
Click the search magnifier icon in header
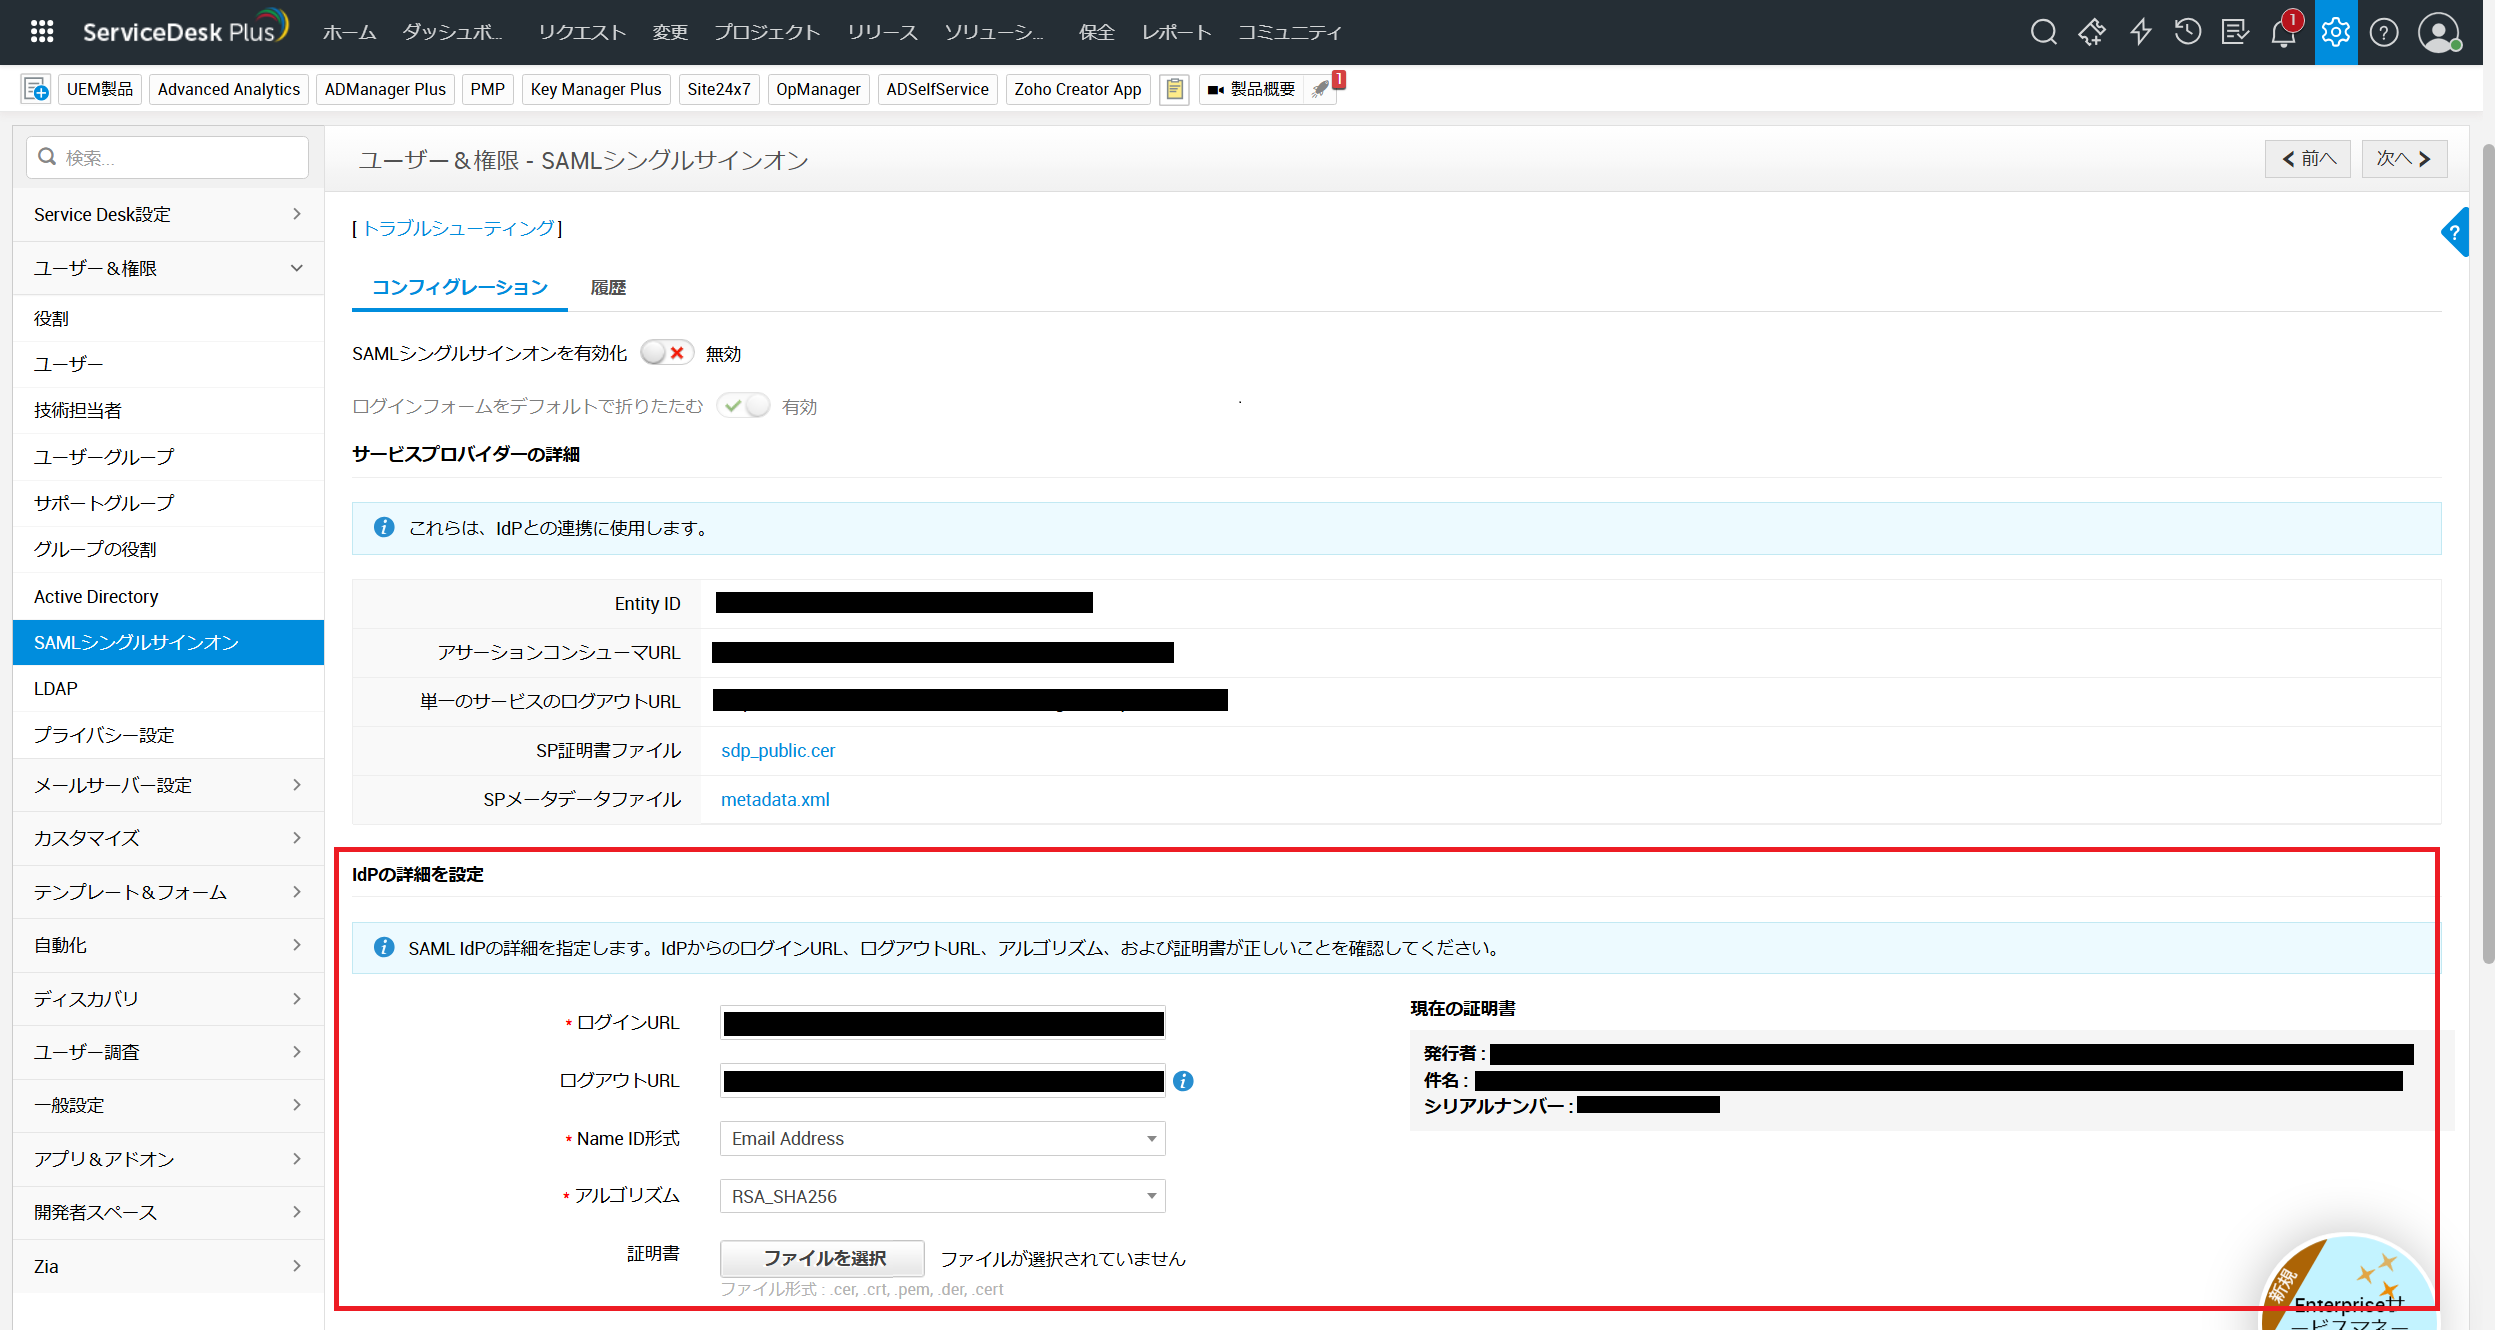(x=2043, y=32)
